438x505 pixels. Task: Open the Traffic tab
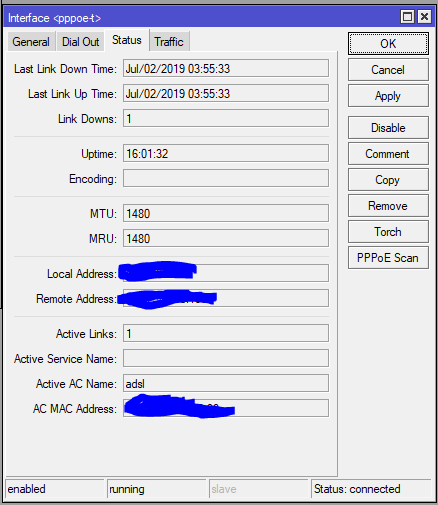(169, 42)
